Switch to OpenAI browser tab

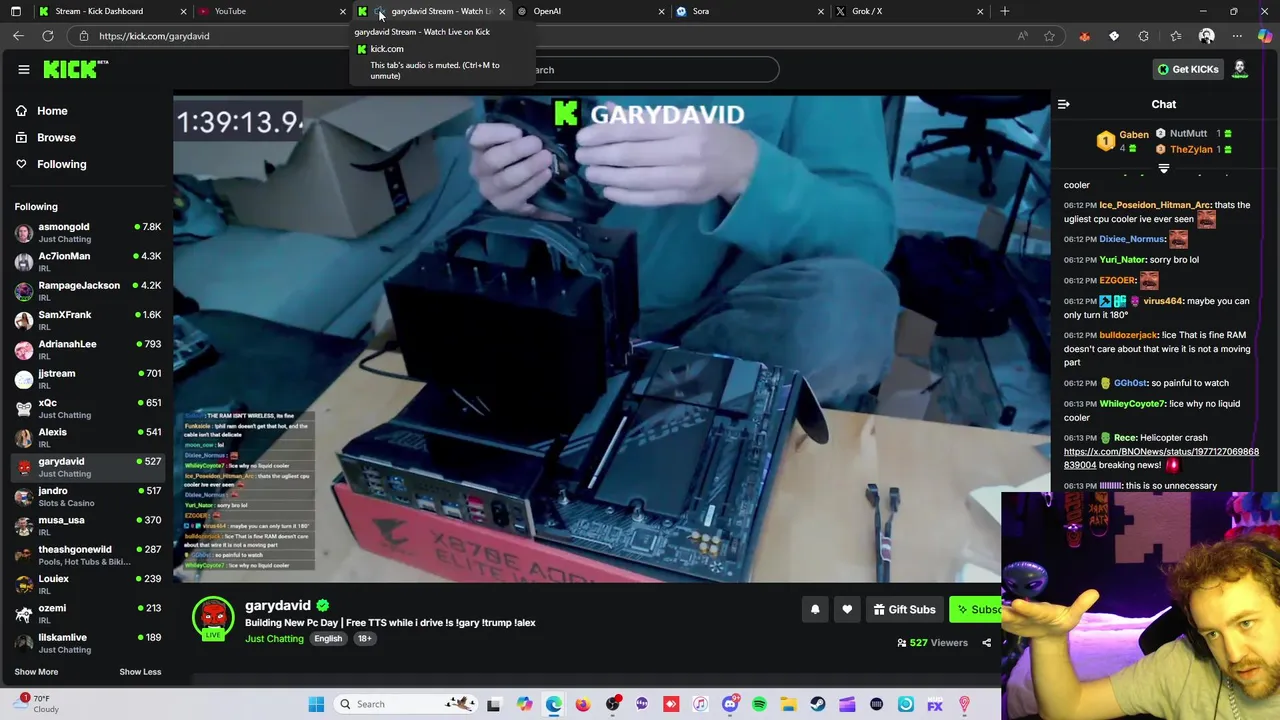(590, 11)
